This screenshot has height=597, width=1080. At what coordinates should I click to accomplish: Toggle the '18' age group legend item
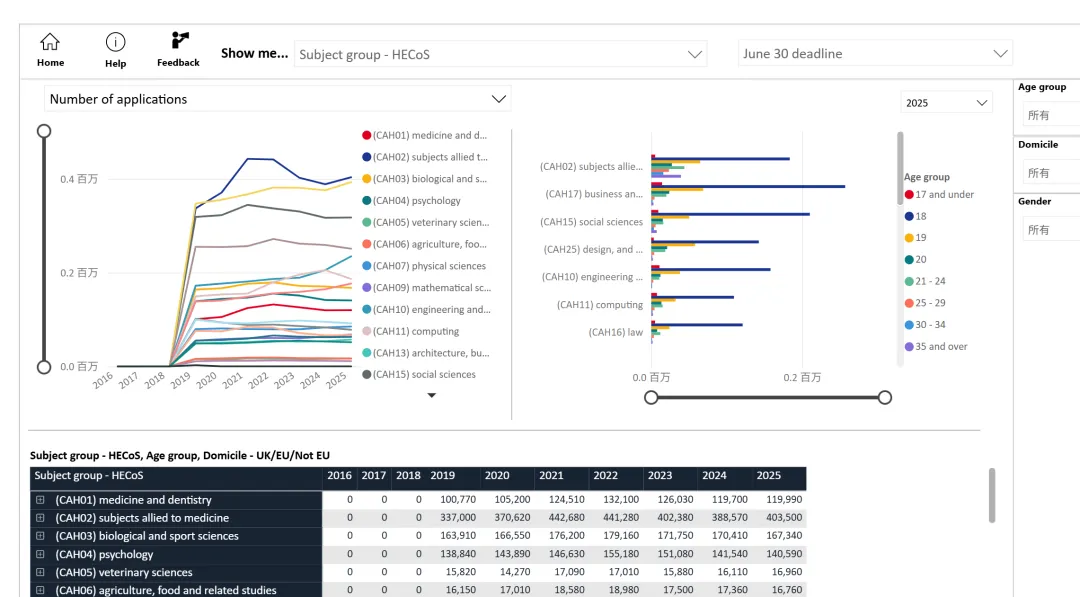tap(915, 216)
